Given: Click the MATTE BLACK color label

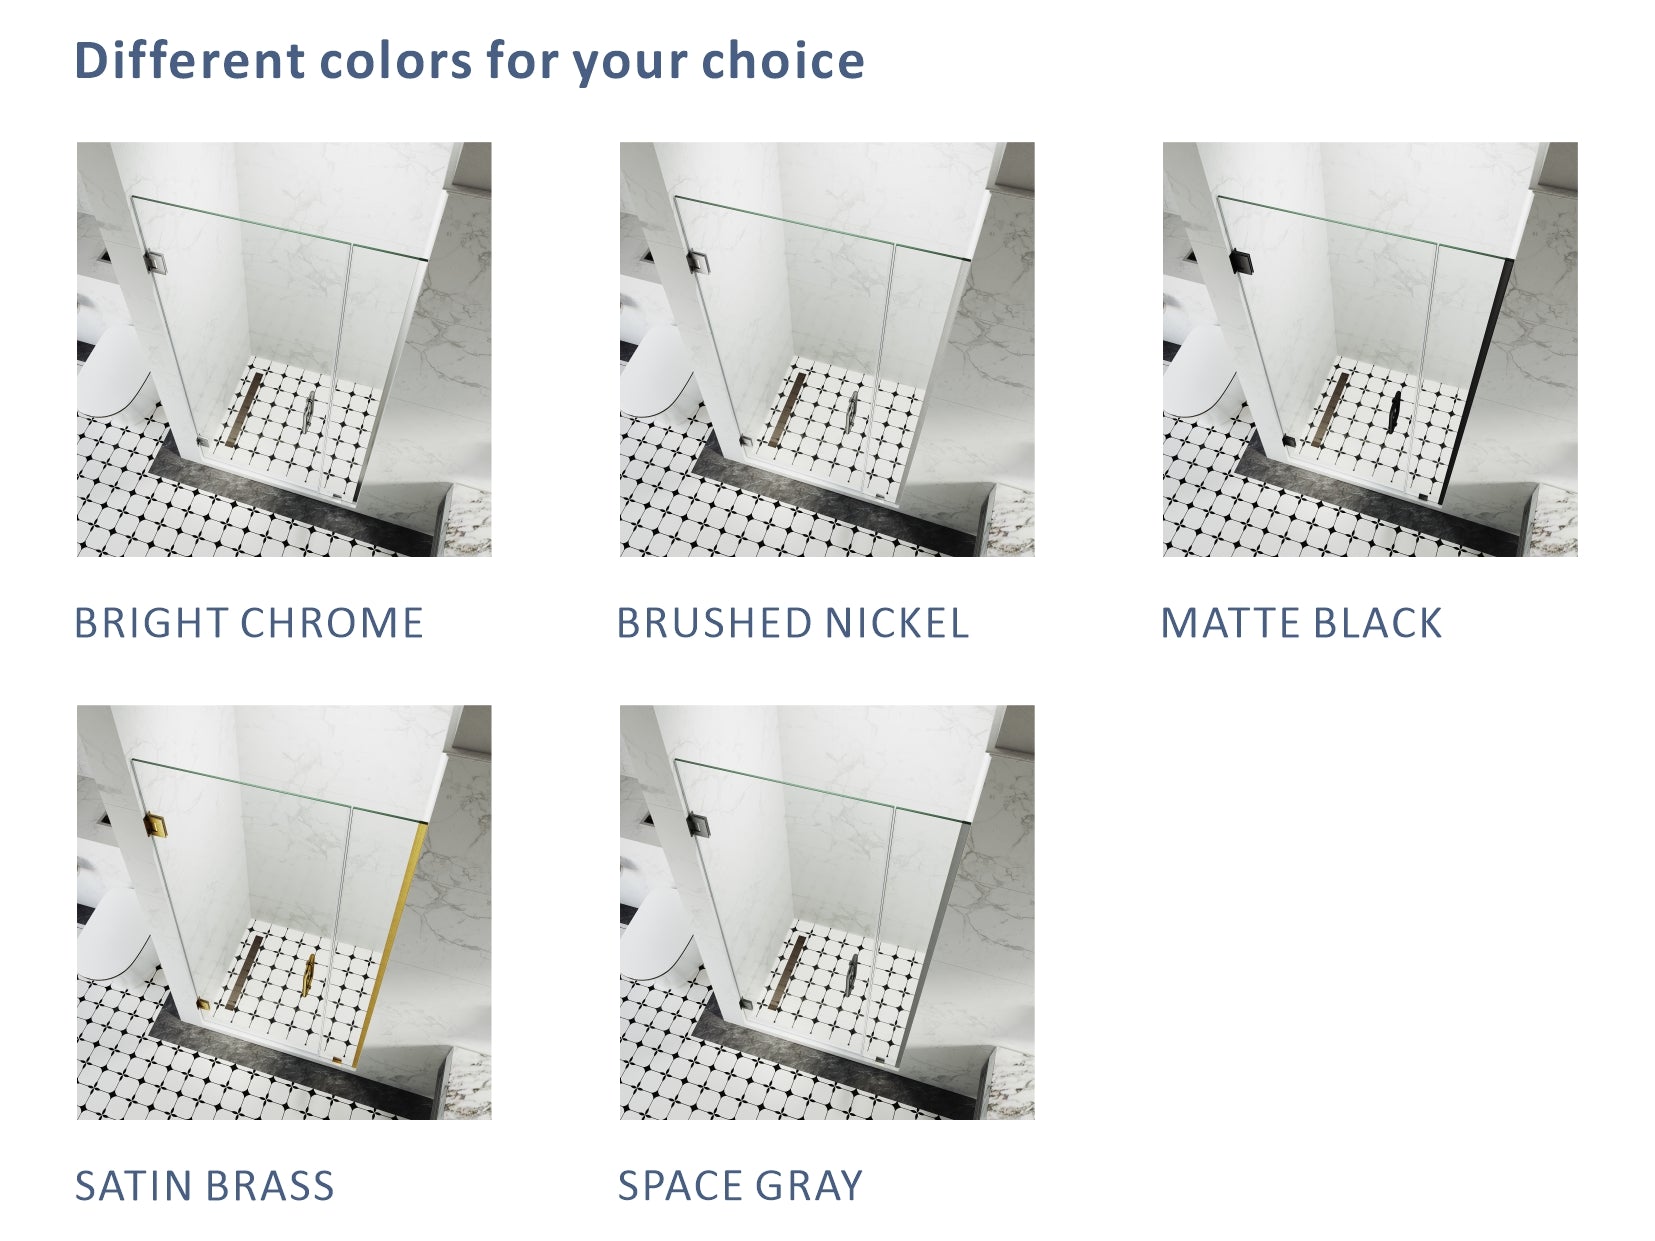Looking at the screenshot, I should 1301,623.
